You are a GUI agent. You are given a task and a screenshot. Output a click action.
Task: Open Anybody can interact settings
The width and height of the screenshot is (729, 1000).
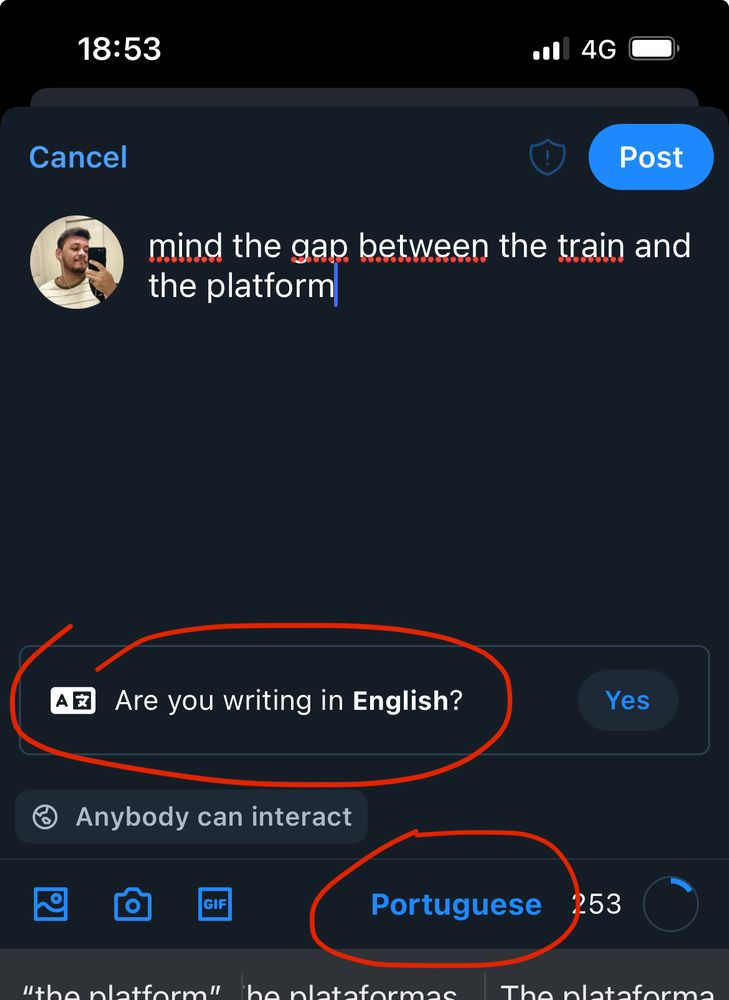pos(191,817)
